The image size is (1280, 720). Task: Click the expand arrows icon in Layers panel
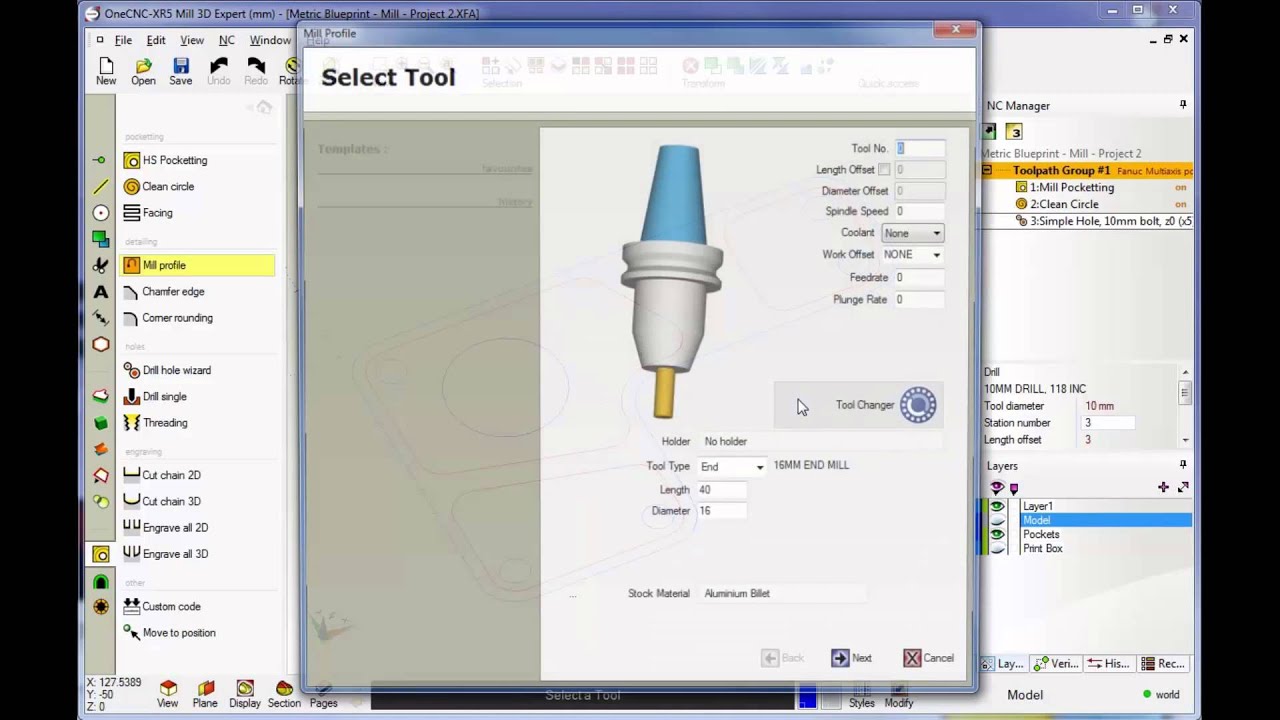coord(1183,487)
